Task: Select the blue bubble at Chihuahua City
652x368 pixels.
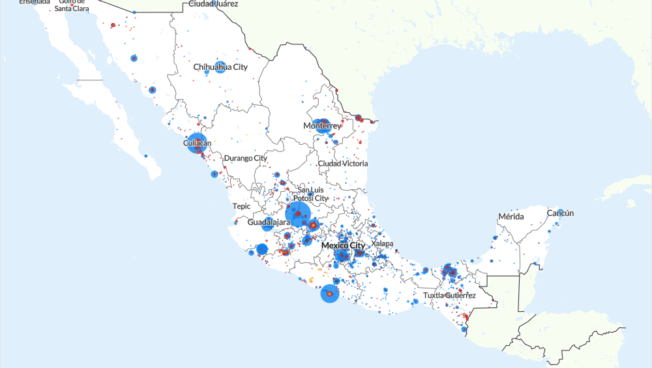Action: click(x=220, y=67)
